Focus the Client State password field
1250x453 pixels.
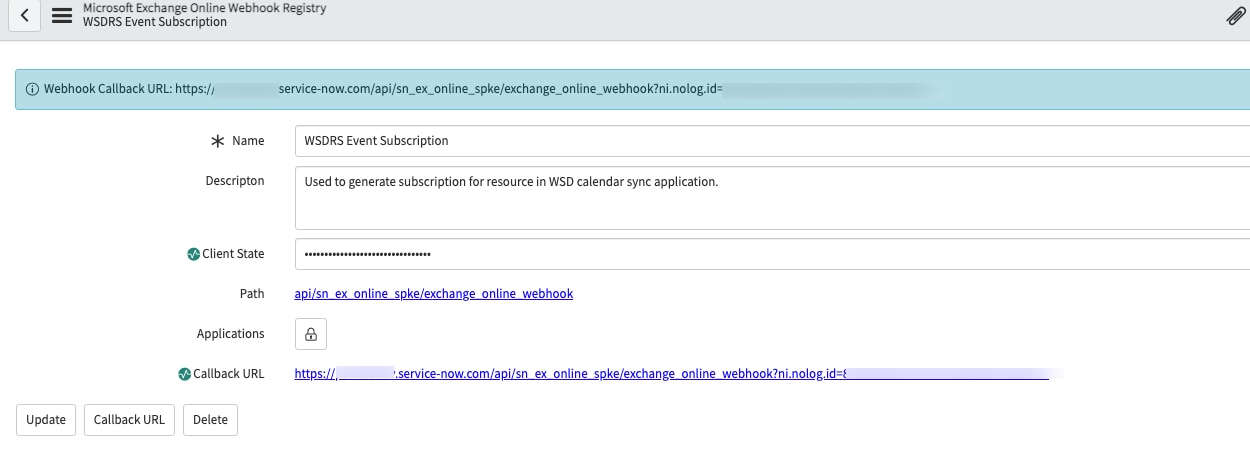772,254
